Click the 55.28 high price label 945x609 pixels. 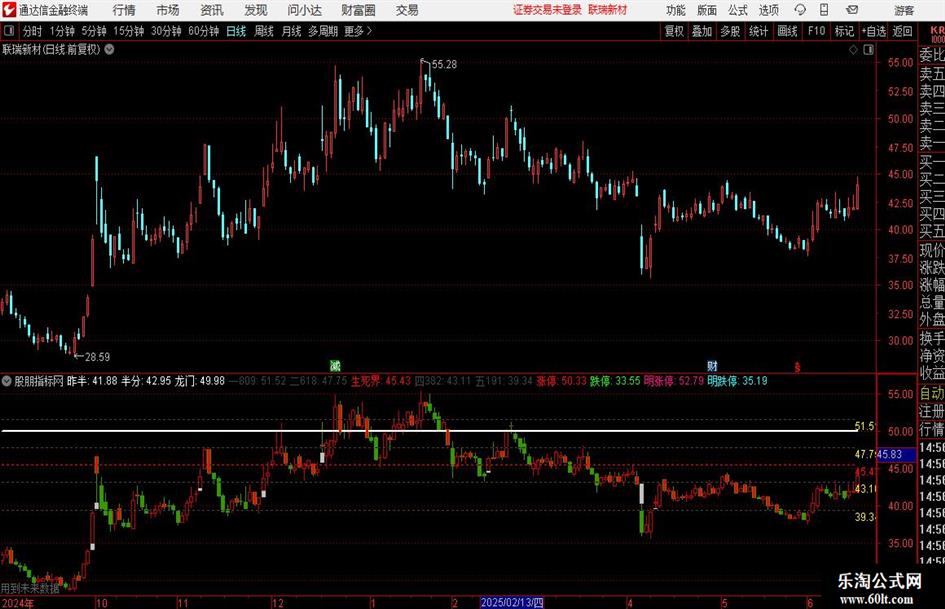(444, 65)
